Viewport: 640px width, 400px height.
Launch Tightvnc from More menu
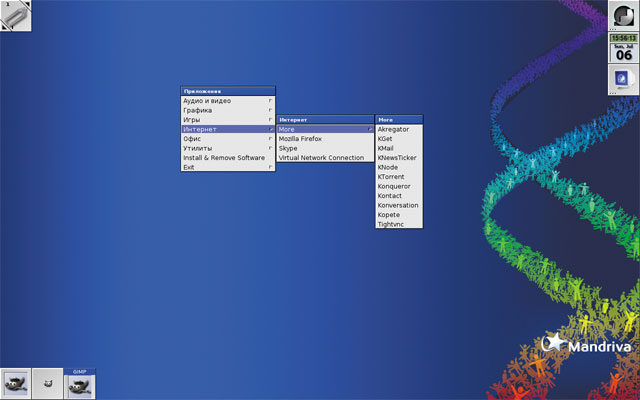399,224
